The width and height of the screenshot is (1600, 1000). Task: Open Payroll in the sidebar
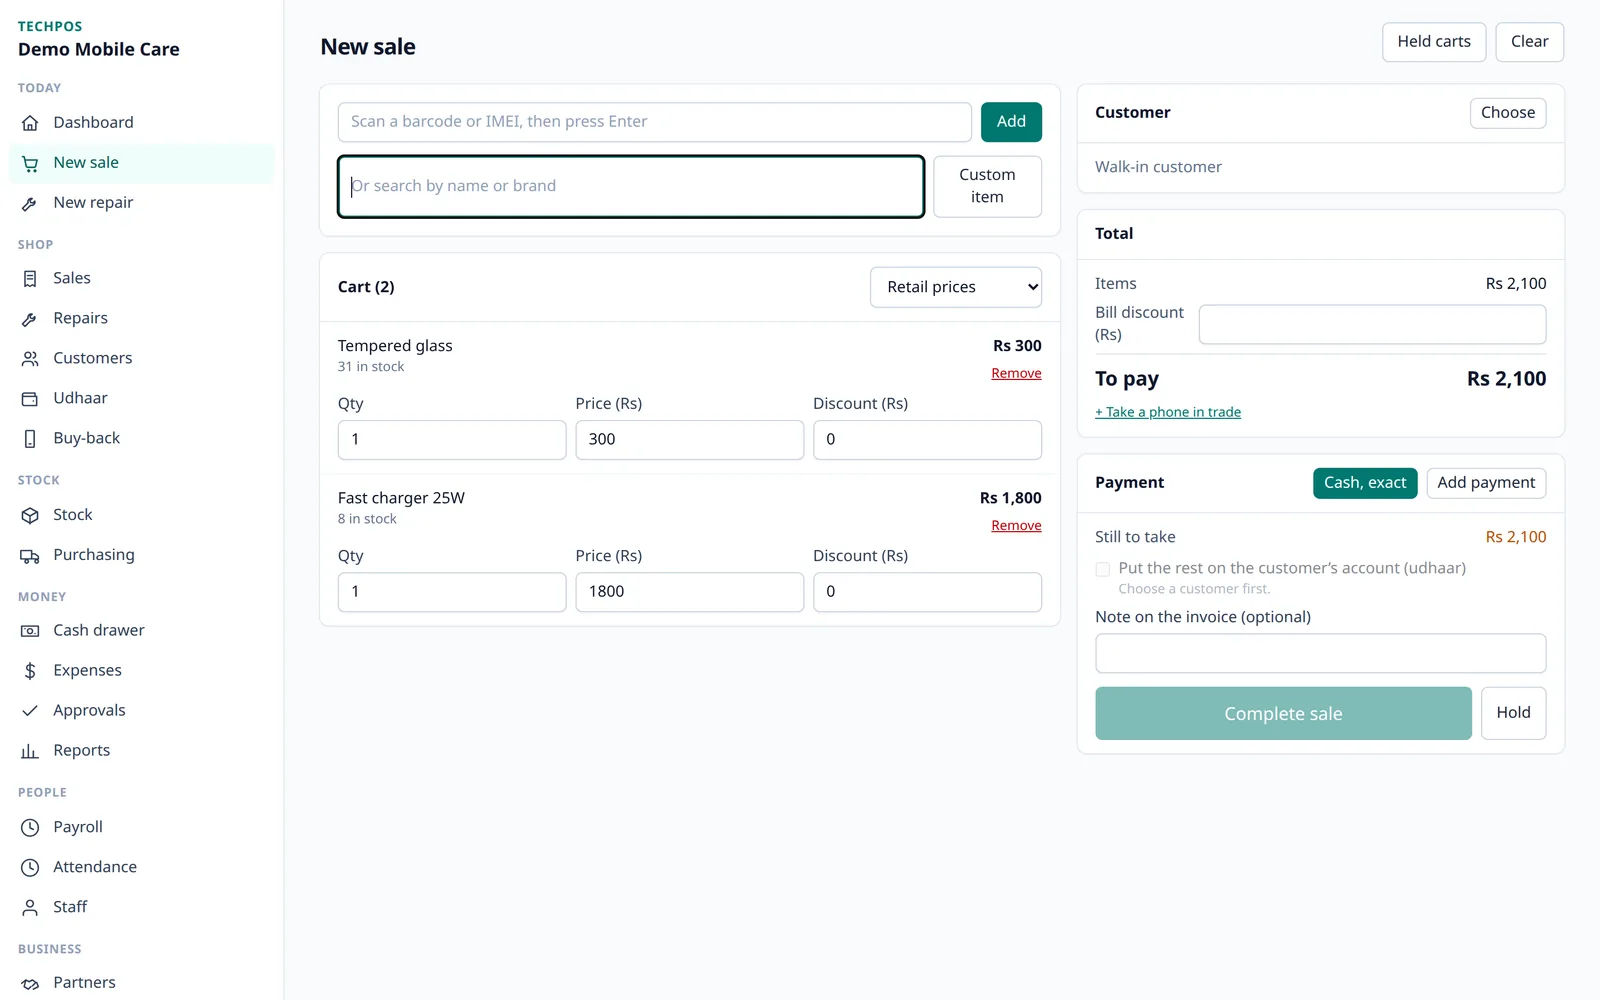(x=141, y=827)
